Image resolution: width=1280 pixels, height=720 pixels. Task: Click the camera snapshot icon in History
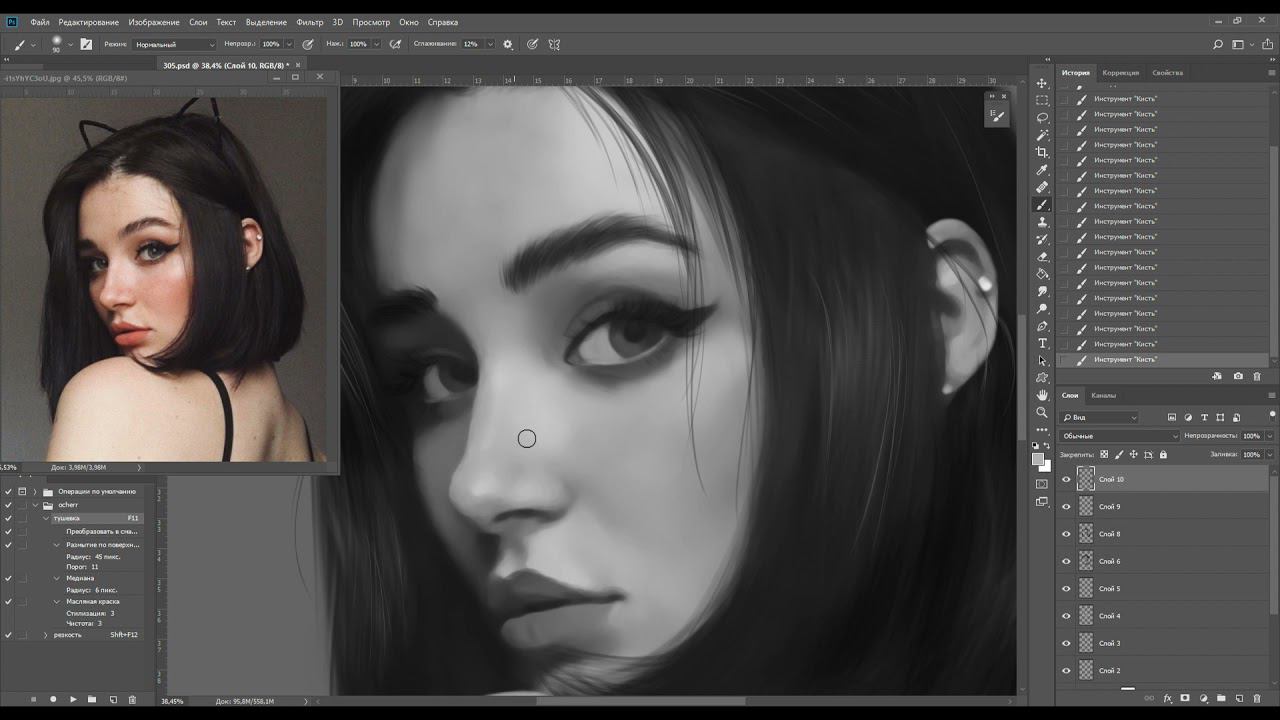tap(1238, 376)
